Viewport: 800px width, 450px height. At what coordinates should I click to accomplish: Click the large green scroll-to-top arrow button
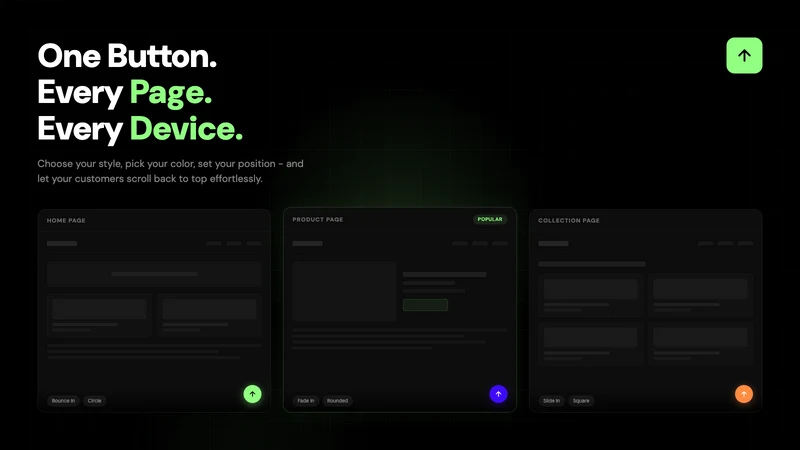click(x=744, y=56)
